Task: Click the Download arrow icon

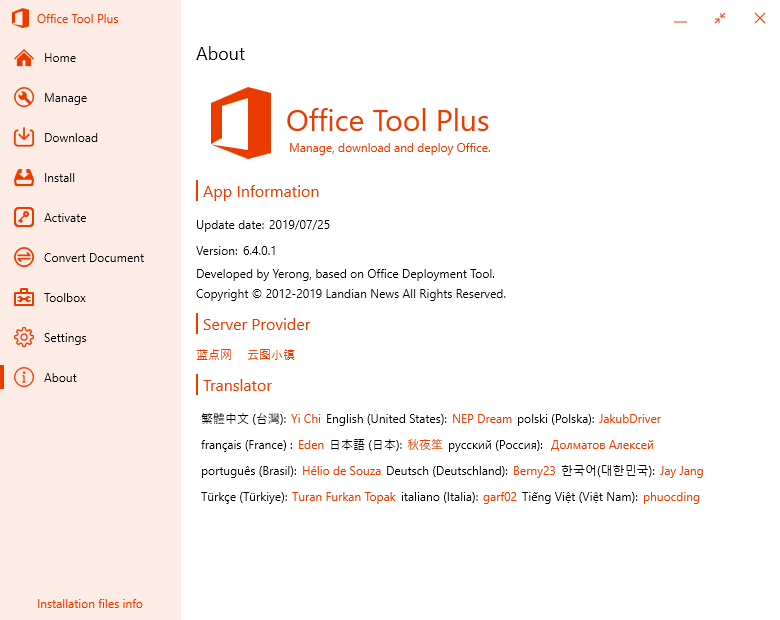Action: tap(24, 137)
